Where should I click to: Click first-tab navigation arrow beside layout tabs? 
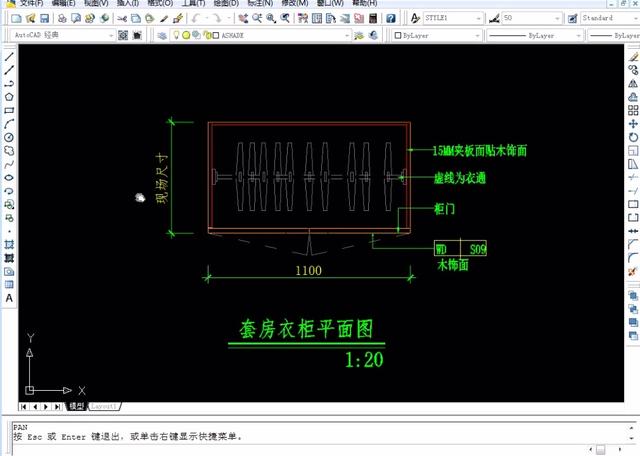click(24, 407)
